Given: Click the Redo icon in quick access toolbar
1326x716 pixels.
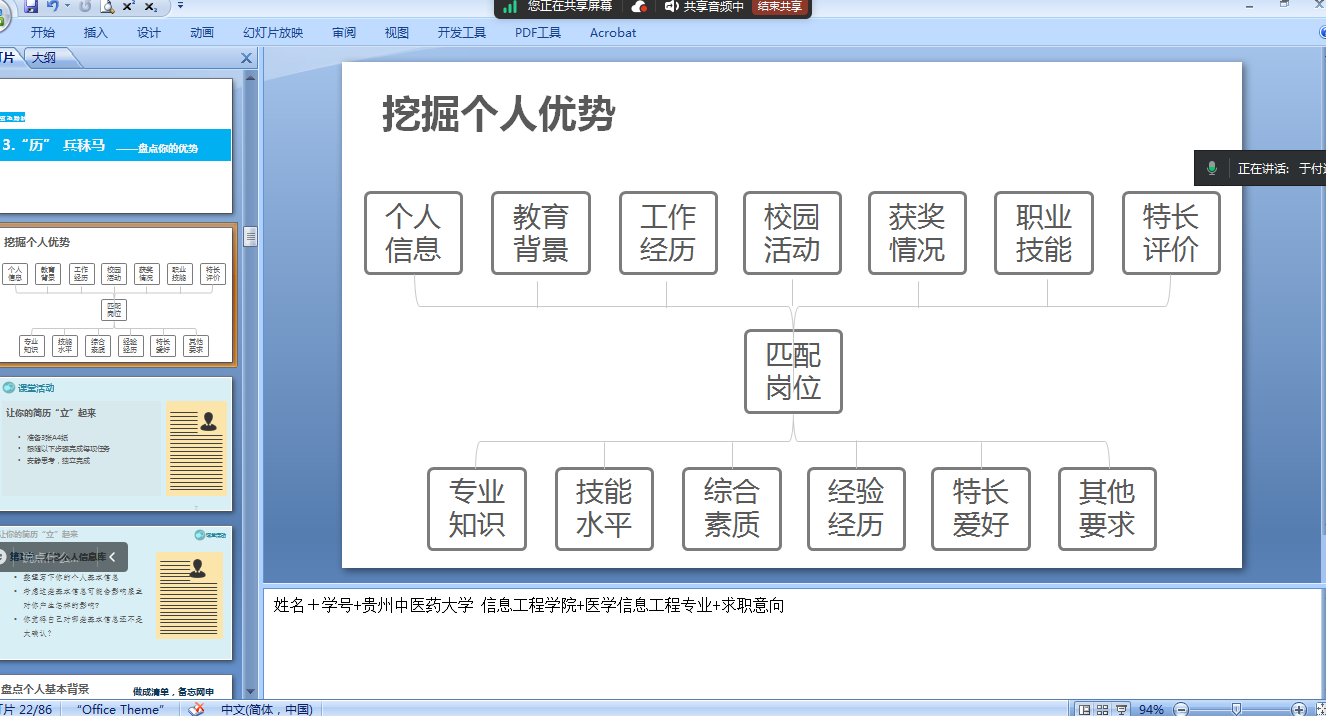Looking at the screenshot, I should (x=85, y=6).
